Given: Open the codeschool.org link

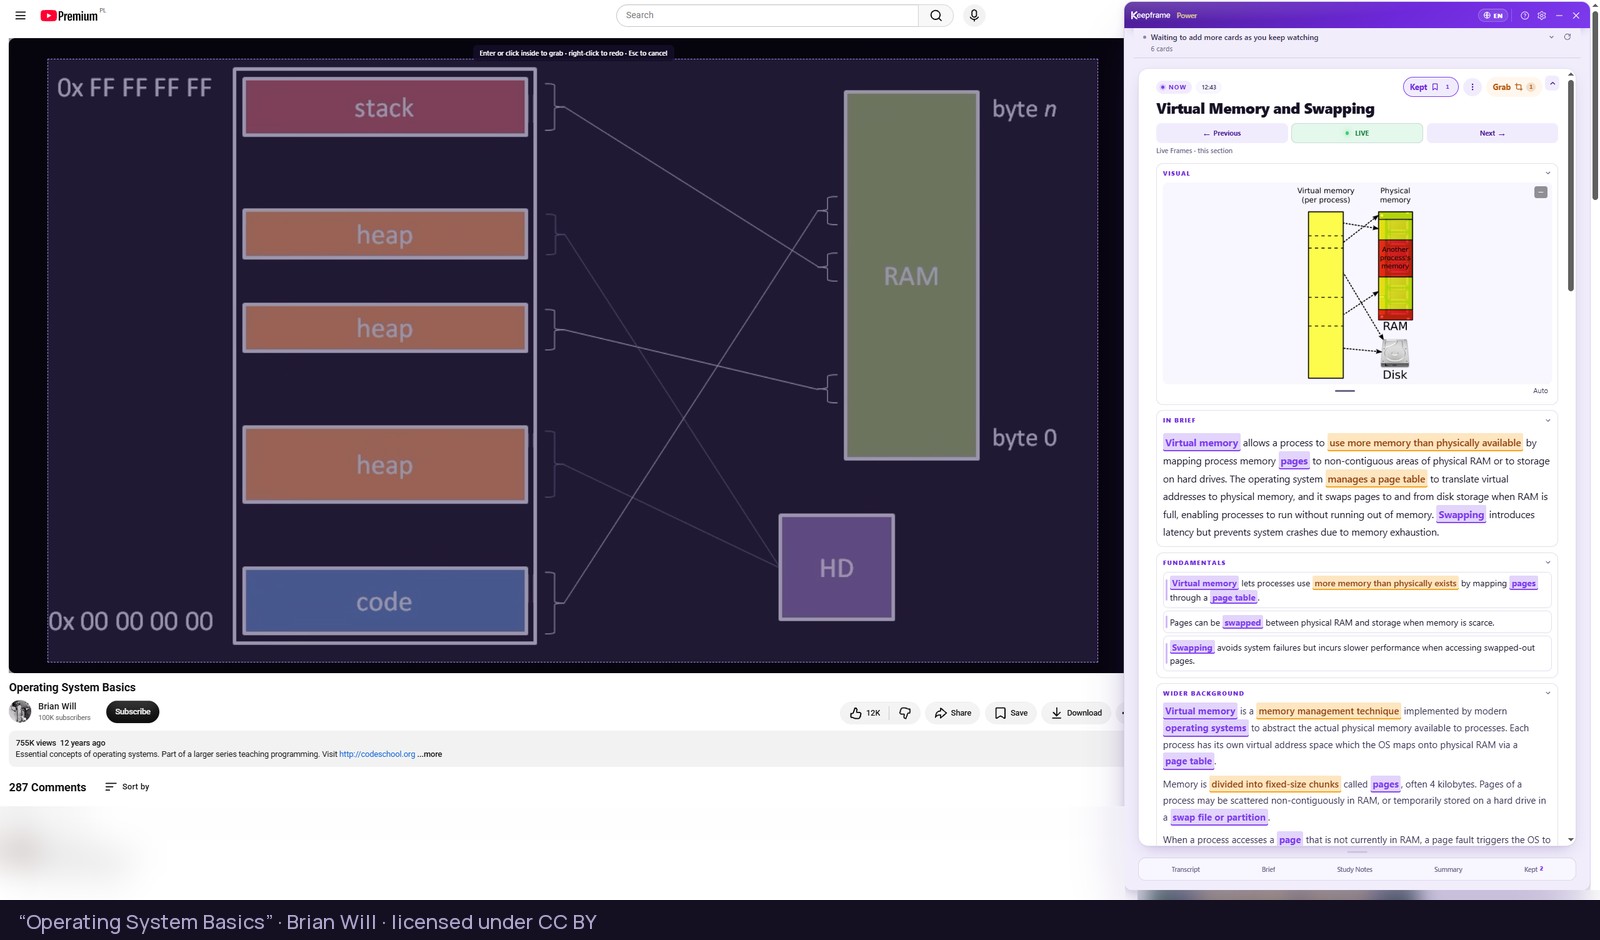Looking at the screenshot, I should click(377, 755).
